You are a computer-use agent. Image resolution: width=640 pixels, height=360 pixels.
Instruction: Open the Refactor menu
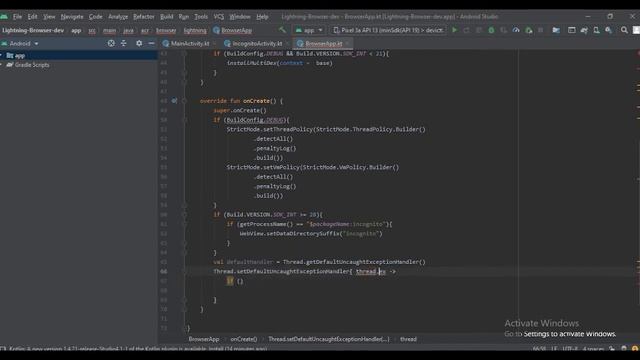pyautogui.click(x=144, y=17)
